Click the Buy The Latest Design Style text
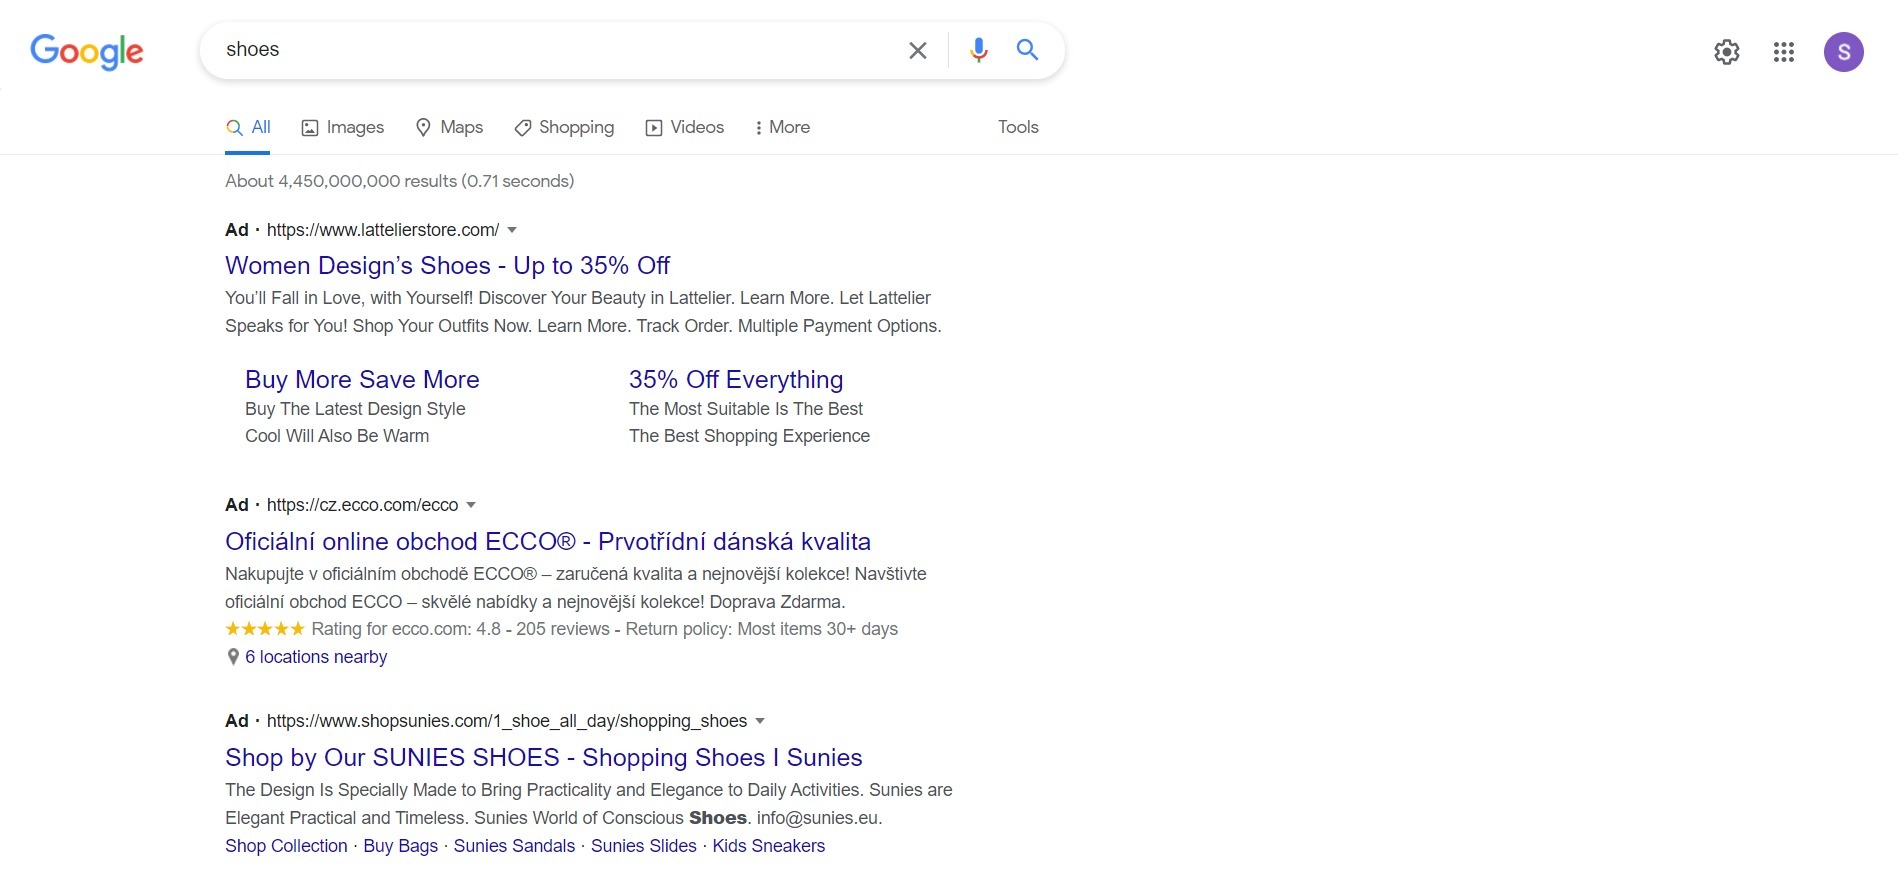This screenshot has height=871, width=1898. pos(355,409)
